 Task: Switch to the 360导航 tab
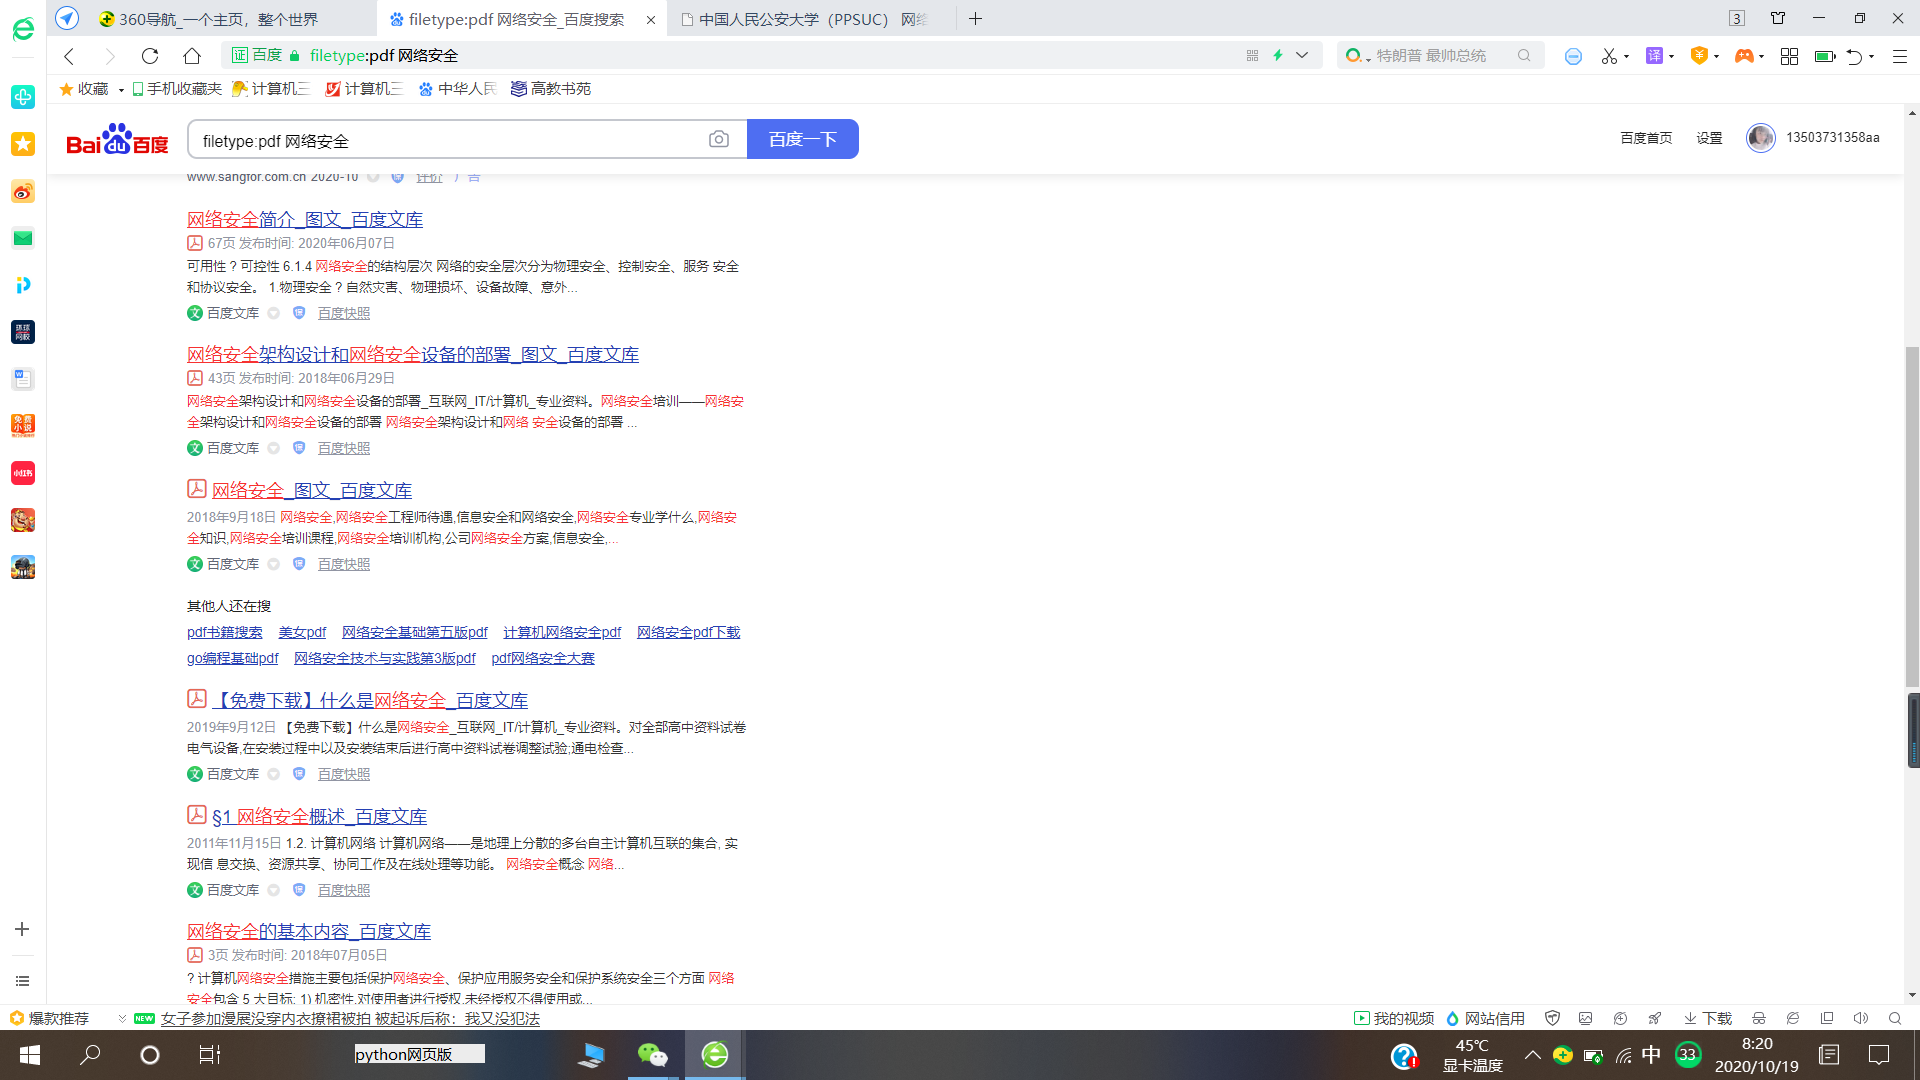218,19
